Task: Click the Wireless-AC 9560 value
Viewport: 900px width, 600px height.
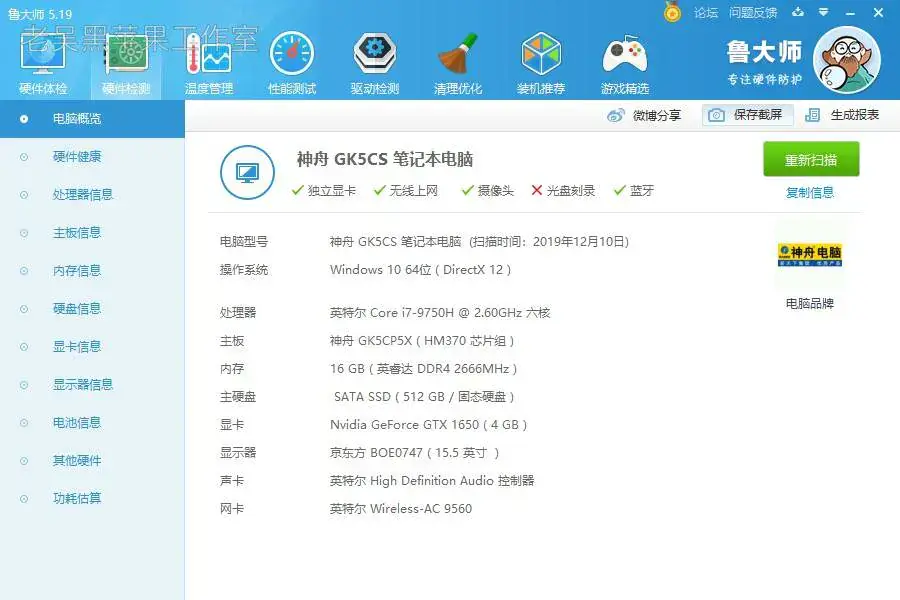Action: pos(401,509)
